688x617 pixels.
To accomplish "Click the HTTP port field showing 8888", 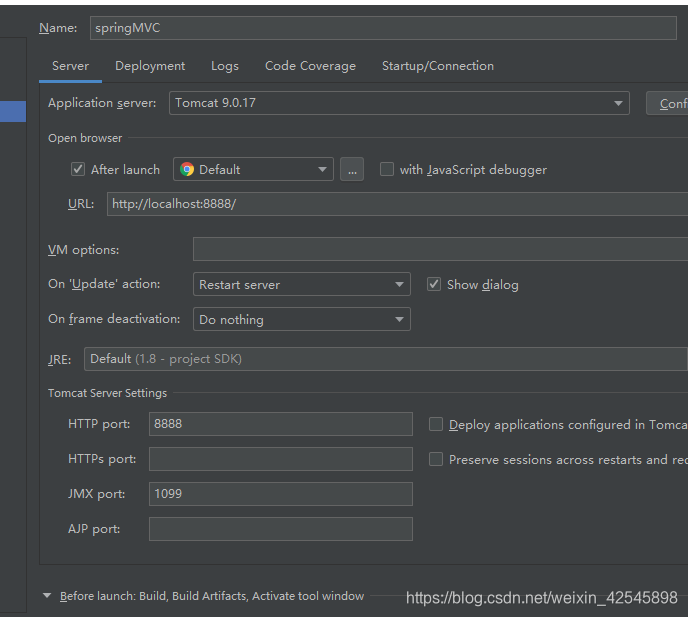I will click(x=281, y=424).
